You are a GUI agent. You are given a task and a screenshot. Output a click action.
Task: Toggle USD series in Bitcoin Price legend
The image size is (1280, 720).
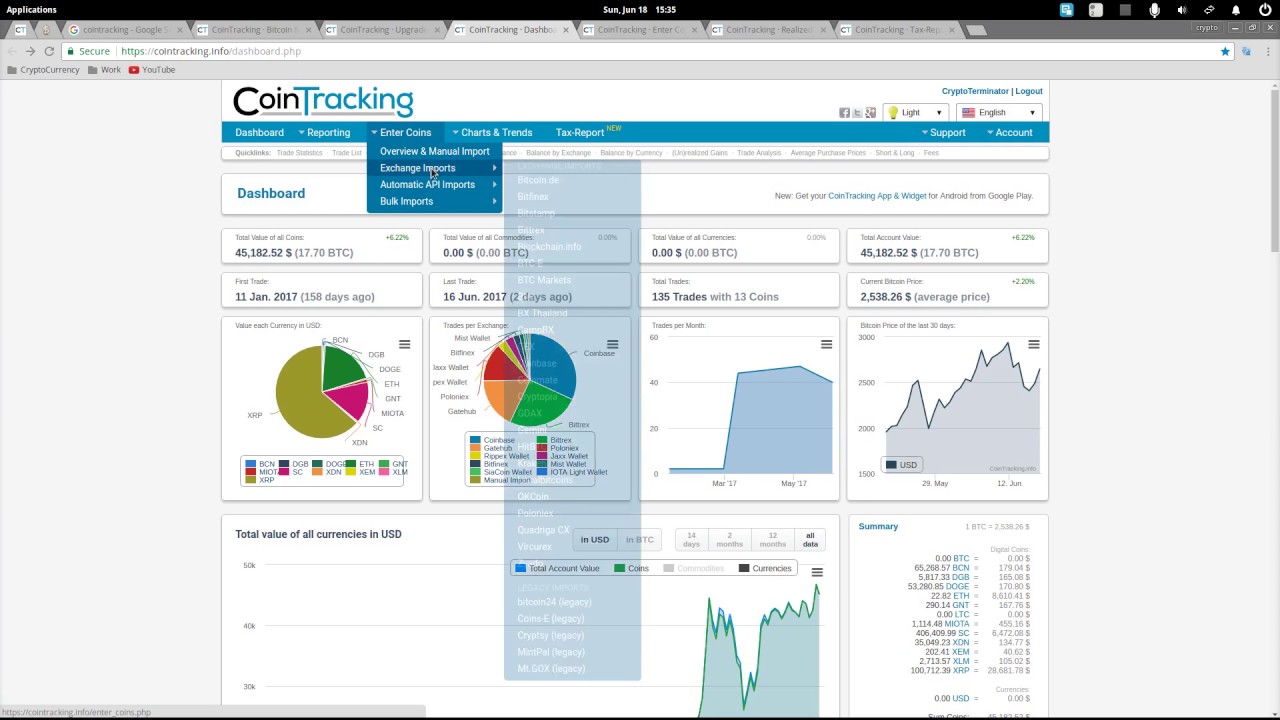click(901, 465)
